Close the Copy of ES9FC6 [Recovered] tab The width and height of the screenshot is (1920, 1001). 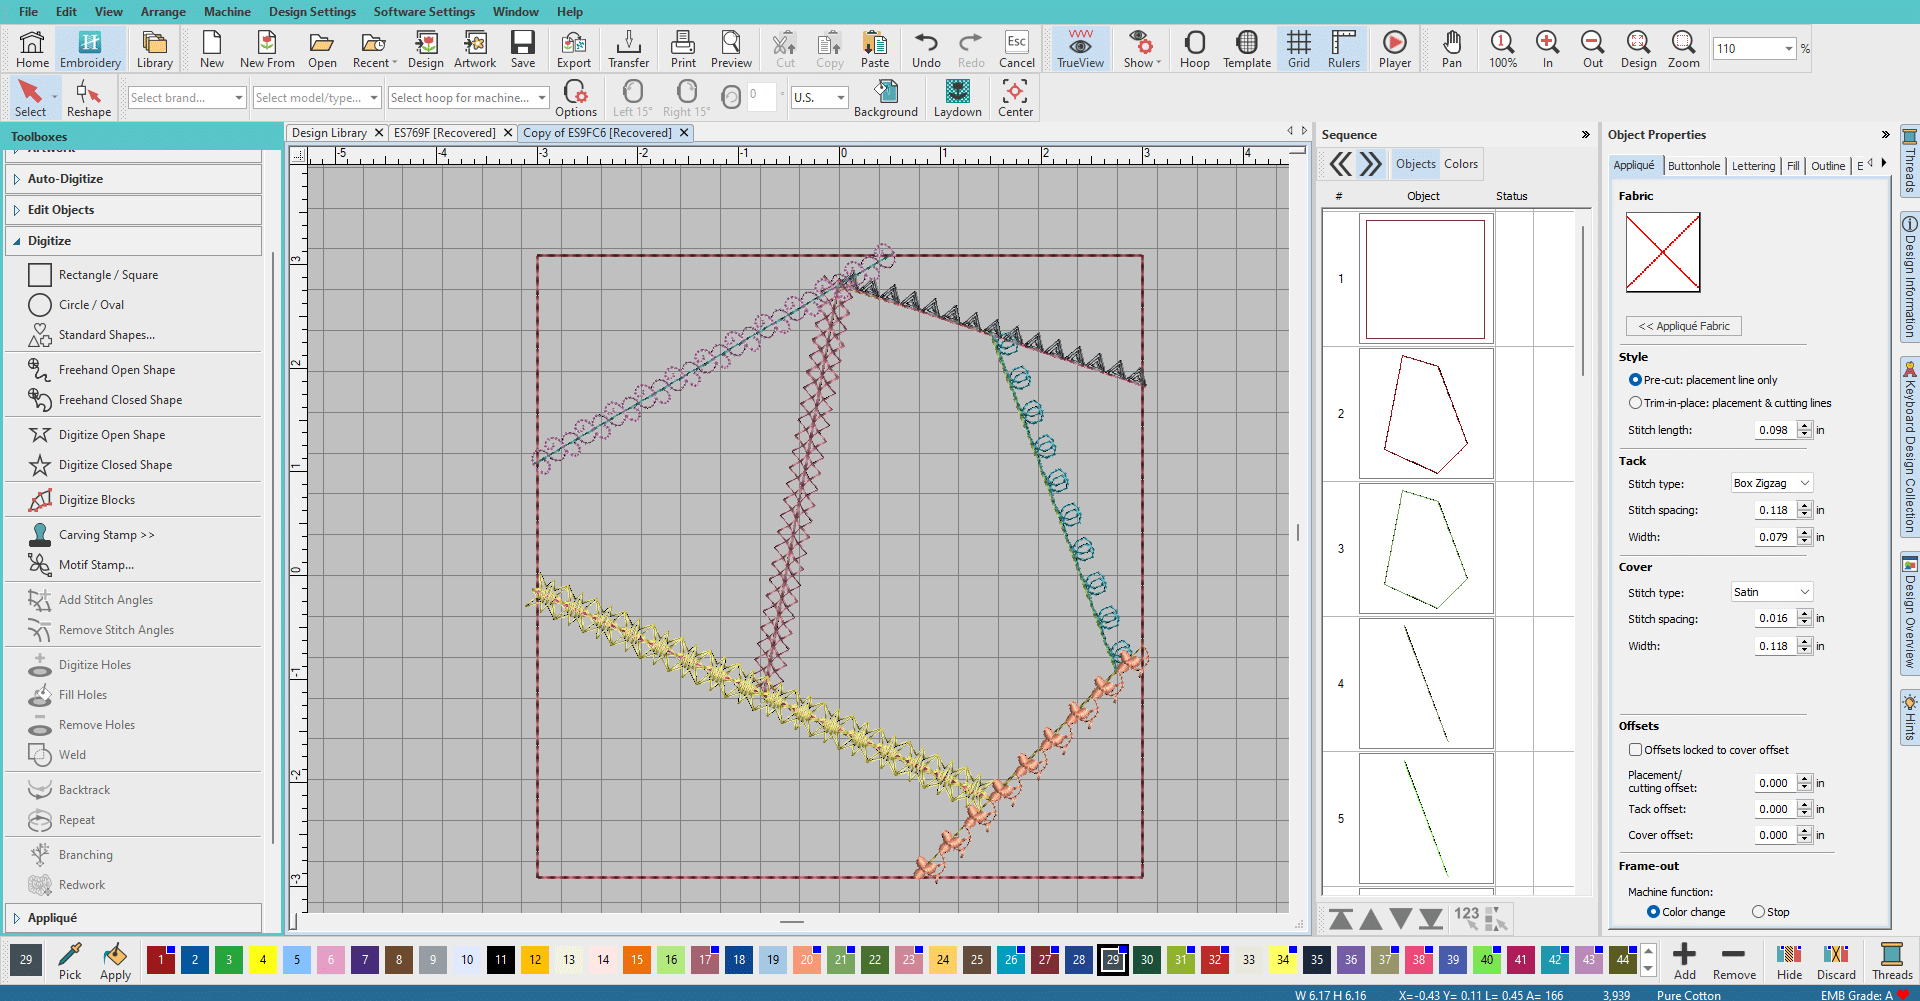684,133
